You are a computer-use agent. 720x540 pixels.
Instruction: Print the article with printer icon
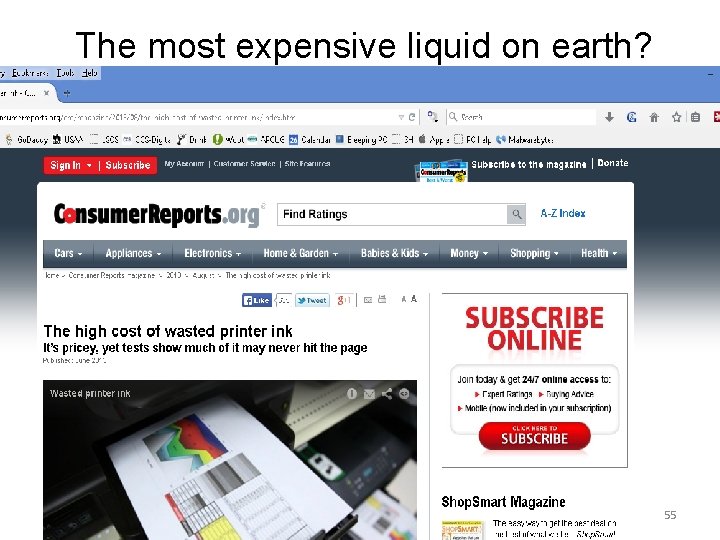coord(382,299)
